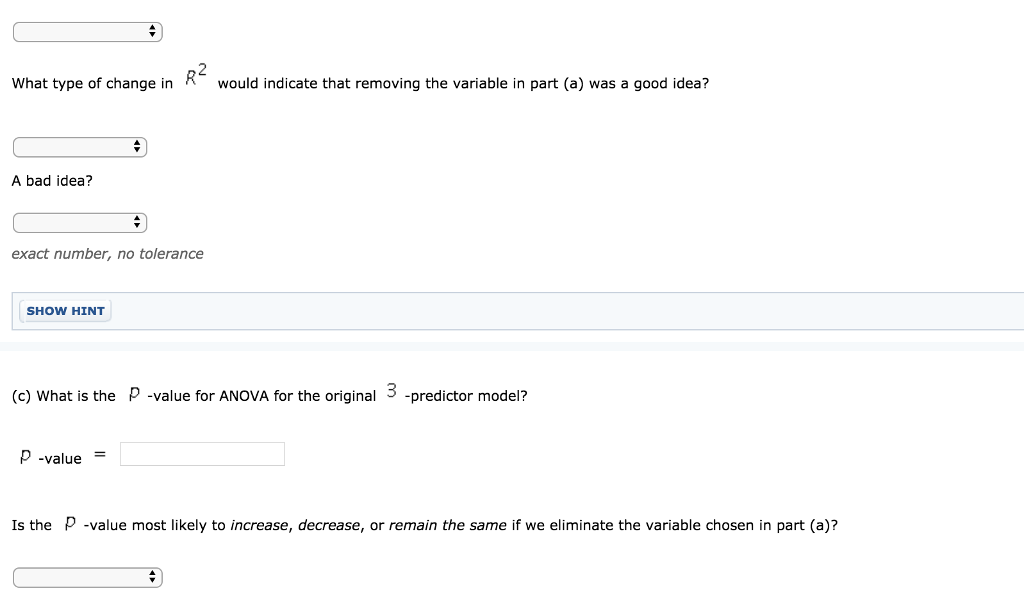Click the up arrow on the second selector
The width and height of the screenshot is (1024, 593).
tap(137, 143)
